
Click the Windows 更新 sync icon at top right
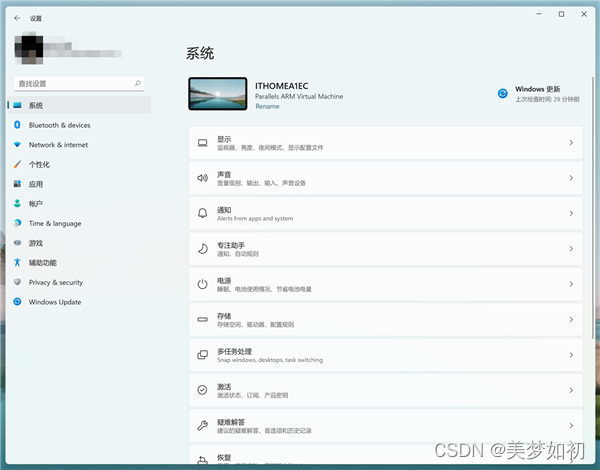(502, 93)
